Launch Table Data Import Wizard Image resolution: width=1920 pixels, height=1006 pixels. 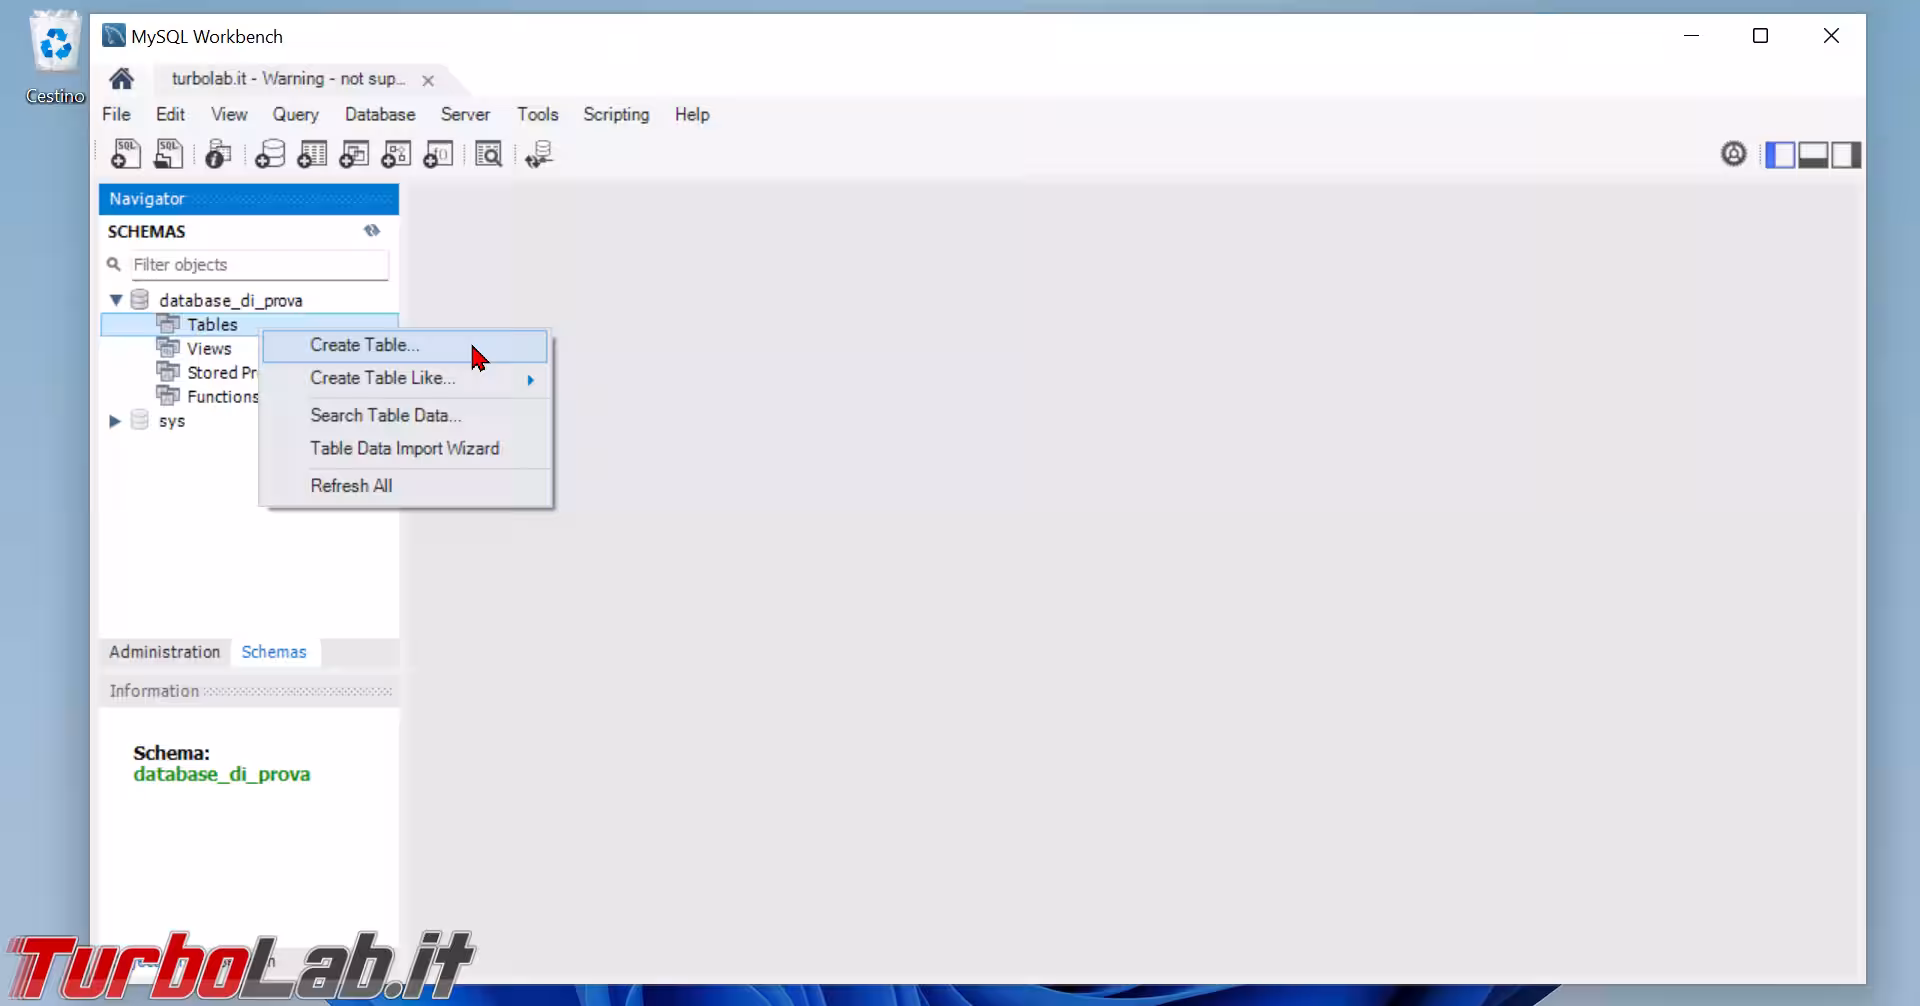(x=405, y=449)
